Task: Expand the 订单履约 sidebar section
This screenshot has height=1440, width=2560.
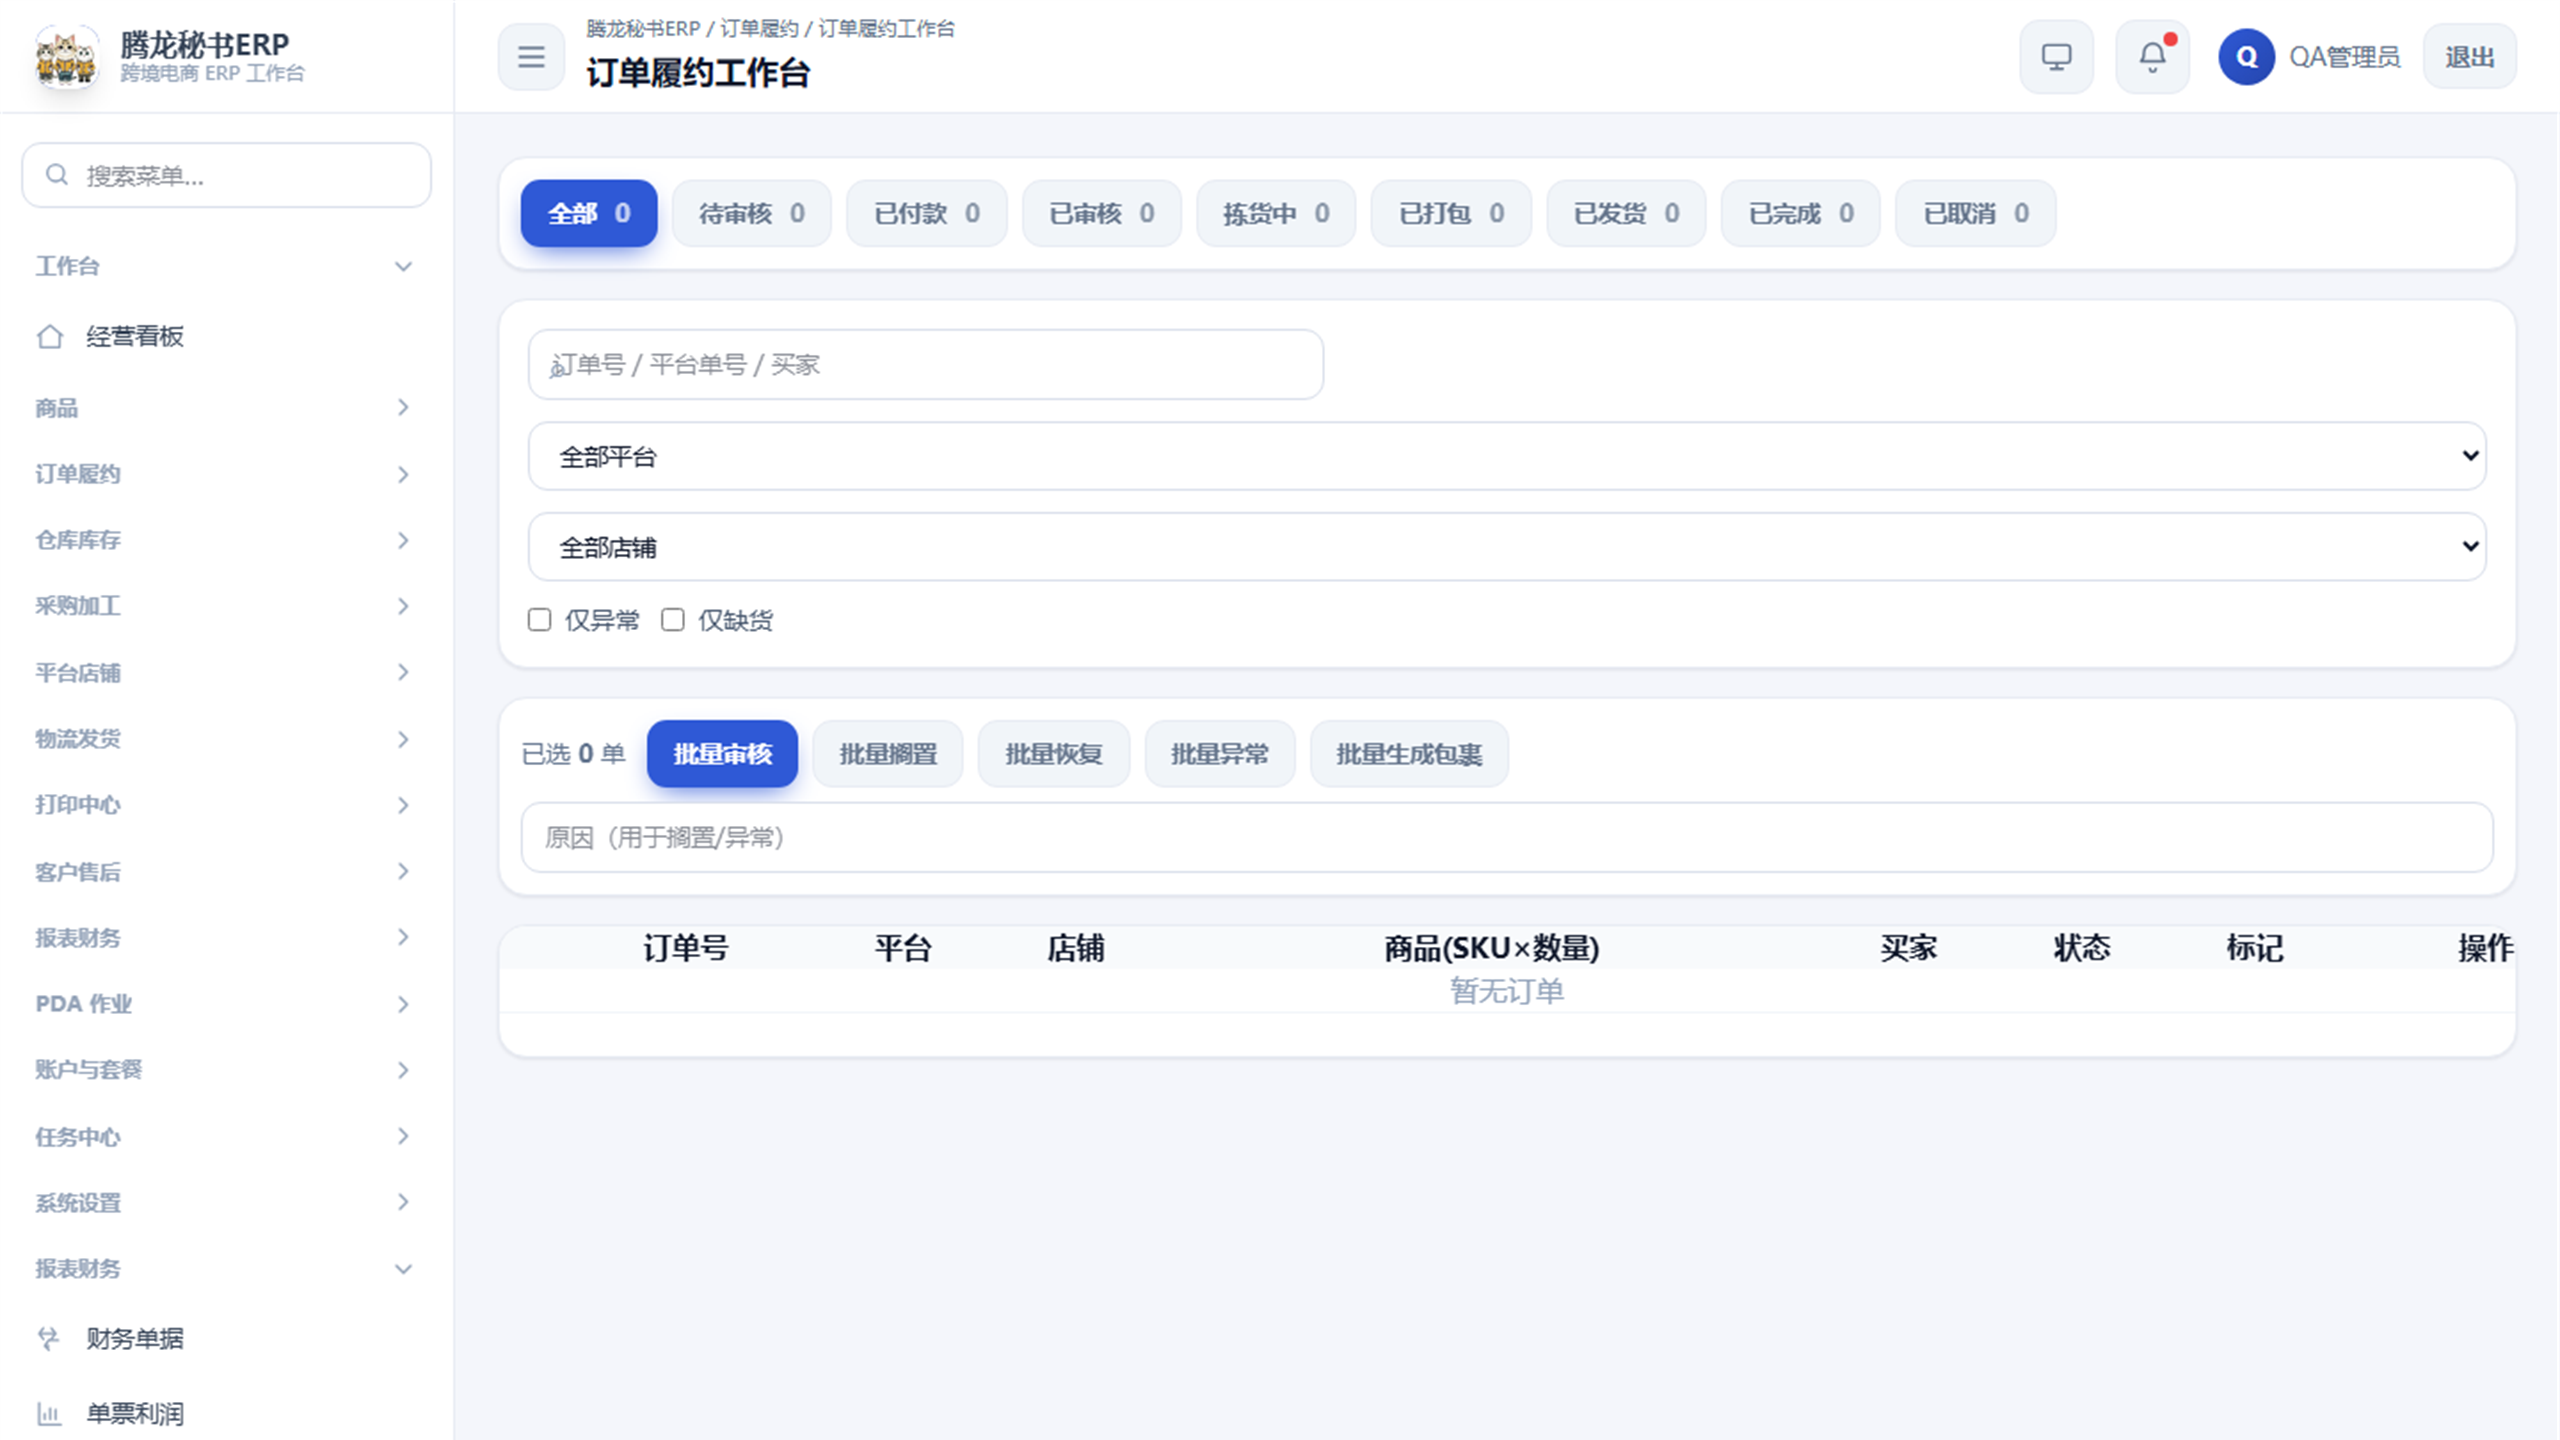Action: 226,474
